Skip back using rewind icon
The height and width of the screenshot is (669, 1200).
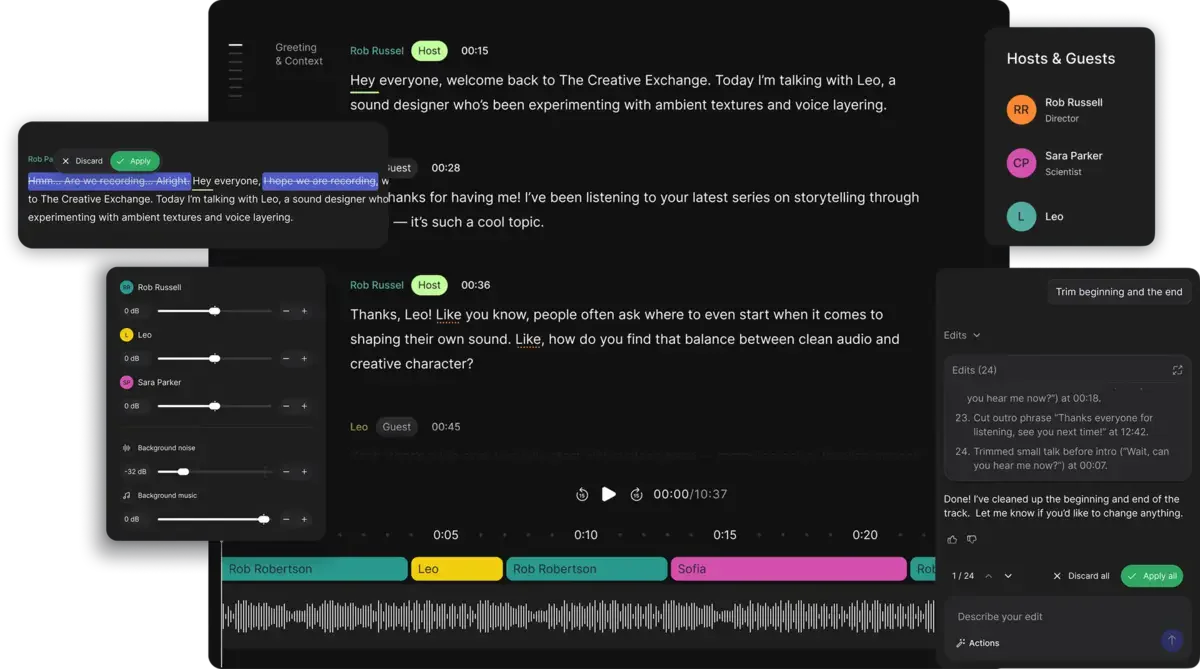pyautogui.click(x=582, y=494)
